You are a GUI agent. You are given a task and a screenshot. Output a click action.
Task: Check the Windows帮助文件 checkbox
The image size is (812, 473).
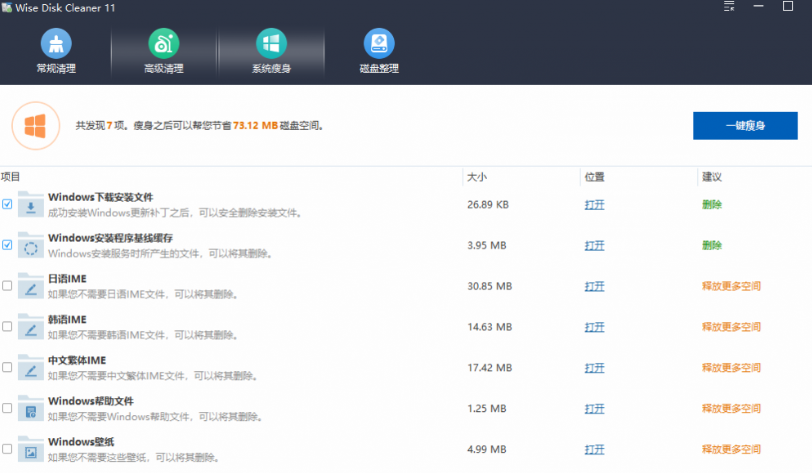(x=7, y=408)
